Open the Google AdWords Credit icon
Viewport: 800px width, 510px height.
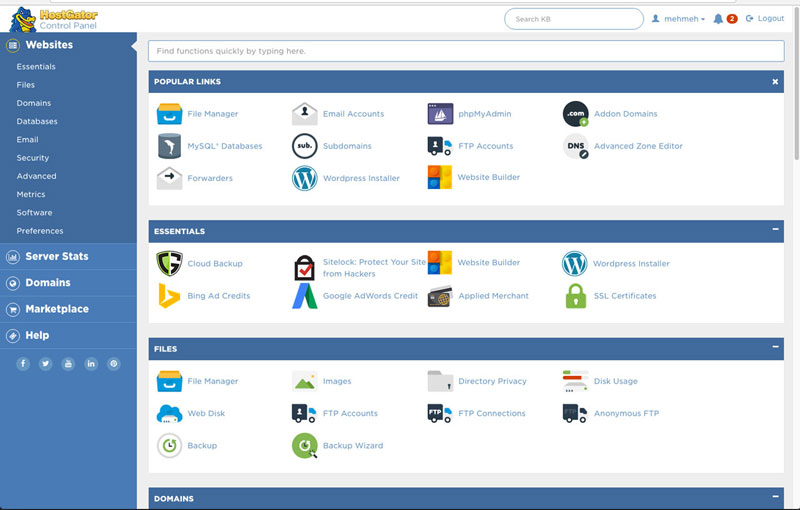pyautogui.click(x=305, y=296)
